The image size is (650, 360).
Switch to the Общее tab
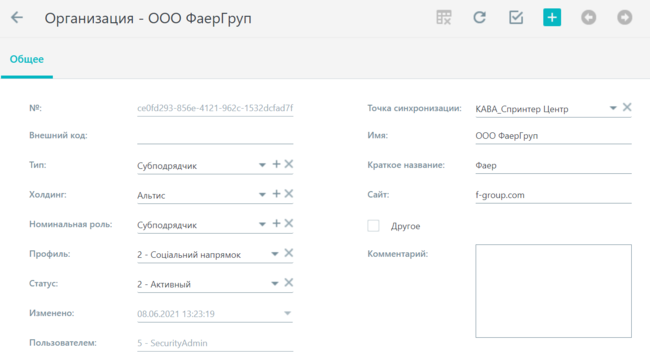tap(27, 59)
